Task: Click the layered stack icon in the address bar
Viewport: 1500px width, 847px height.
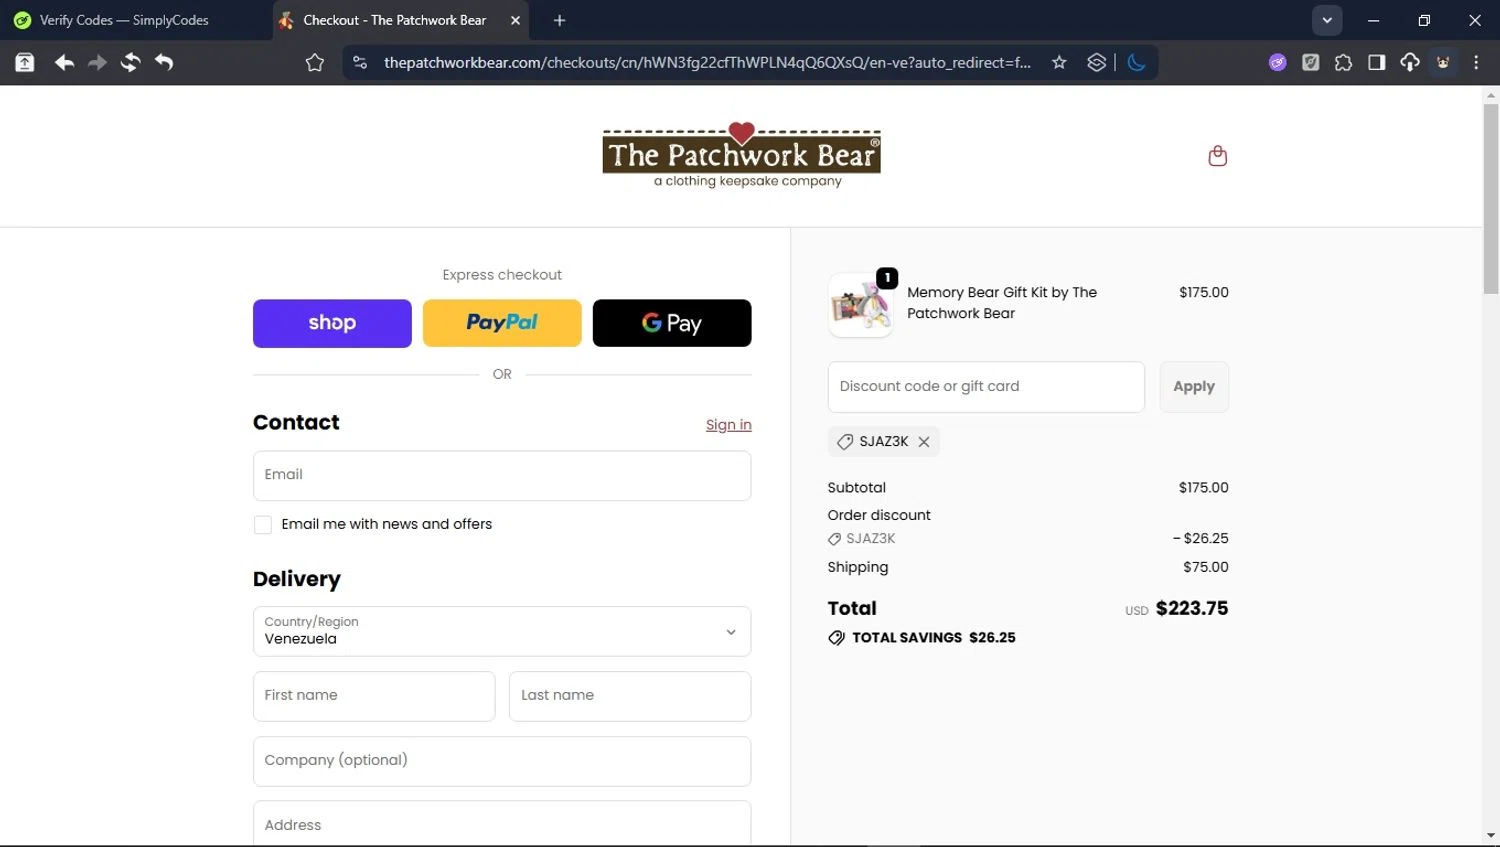Action: click(x=1097, y=63)
